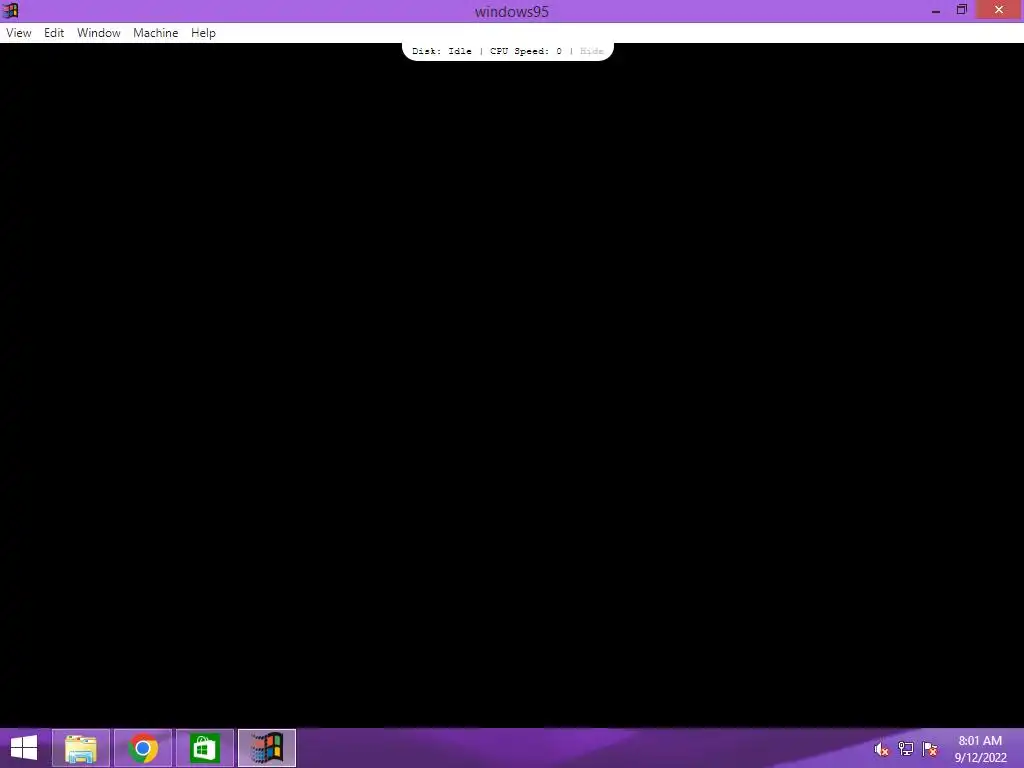
Task: Open File Explorer from the taskbar
Action: click(81, 748)
